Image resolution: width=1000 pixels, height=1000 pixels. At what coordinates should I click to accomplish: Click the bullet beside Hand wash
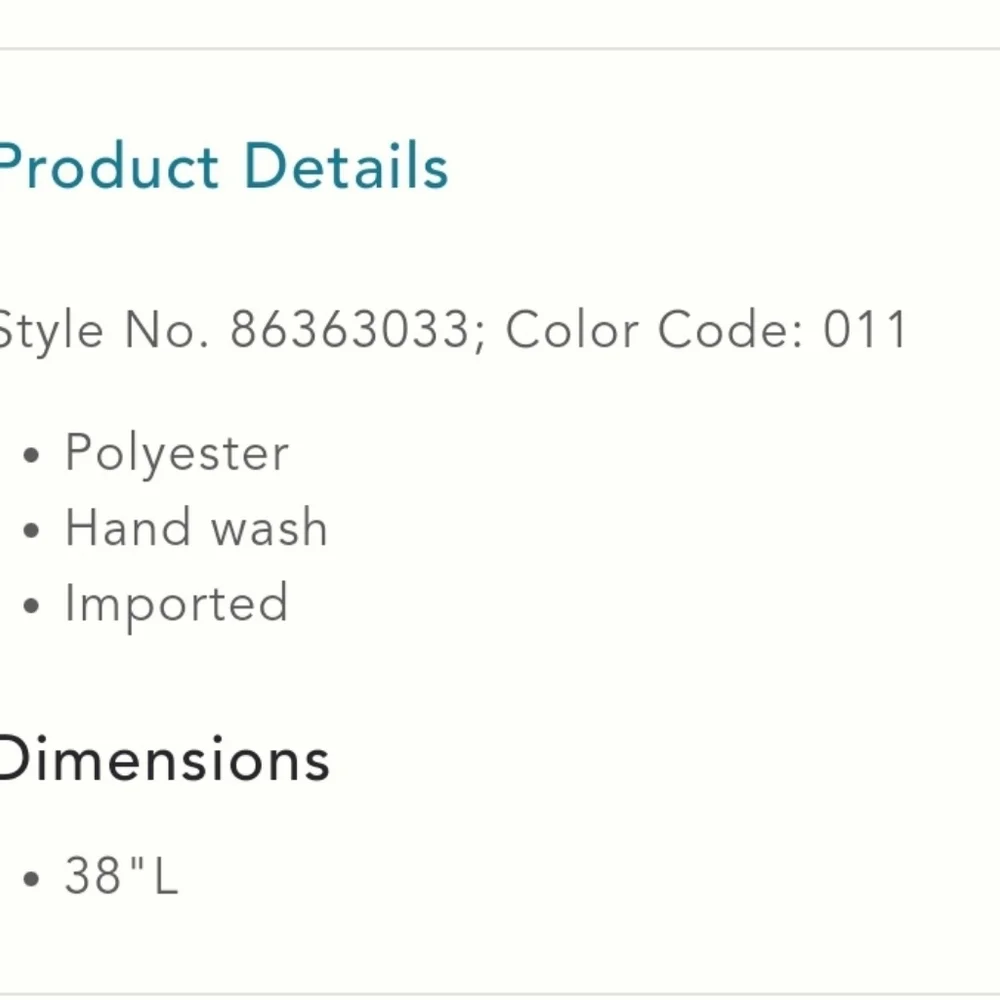pos(33,531)
